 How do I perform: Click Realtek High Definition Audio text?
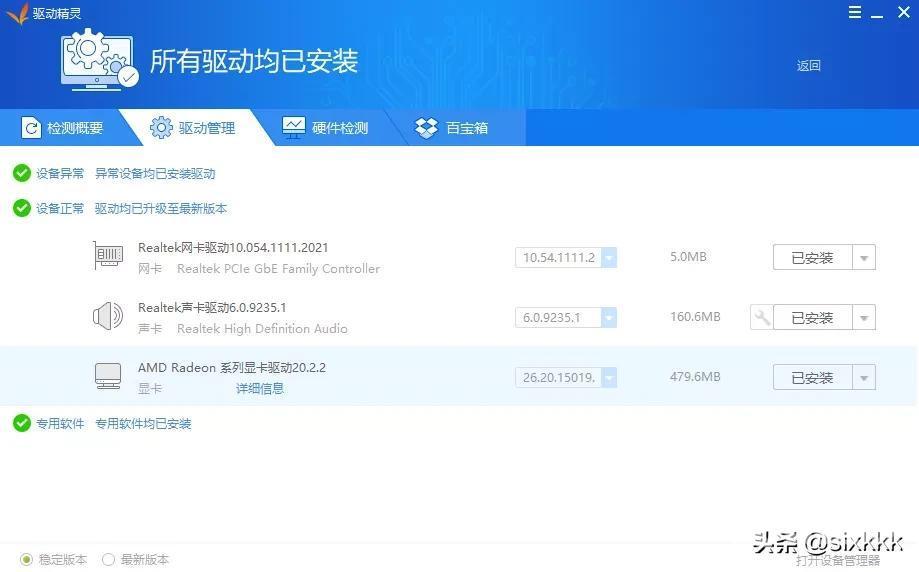point(262,329)
